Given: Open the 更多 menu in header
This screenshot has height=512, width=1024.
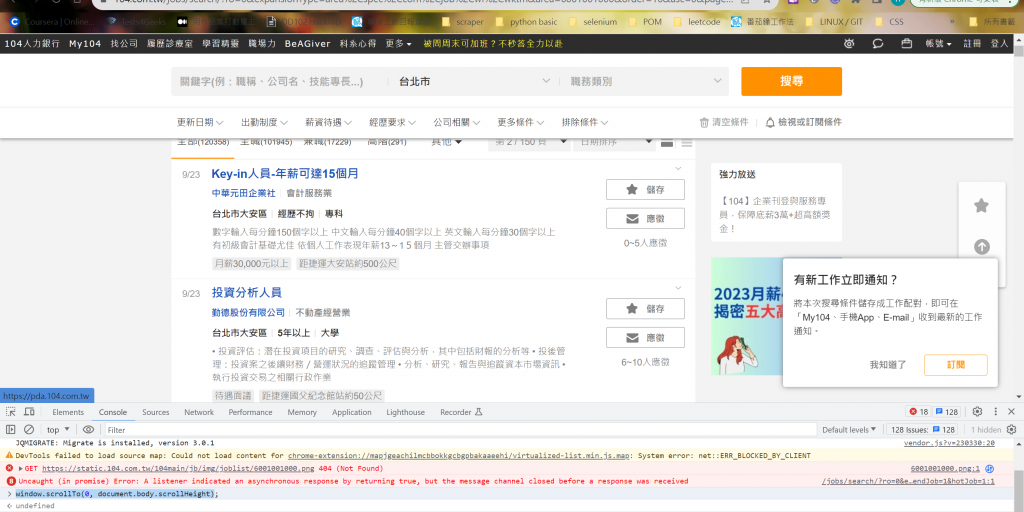Looking at the screenshot, I should [x=398, y=44].
